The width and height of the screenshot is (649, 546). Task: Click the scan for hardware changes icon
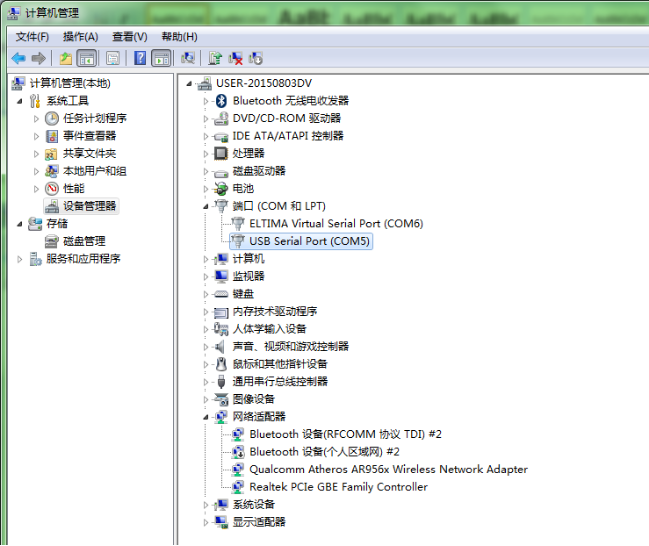[187, 59]
